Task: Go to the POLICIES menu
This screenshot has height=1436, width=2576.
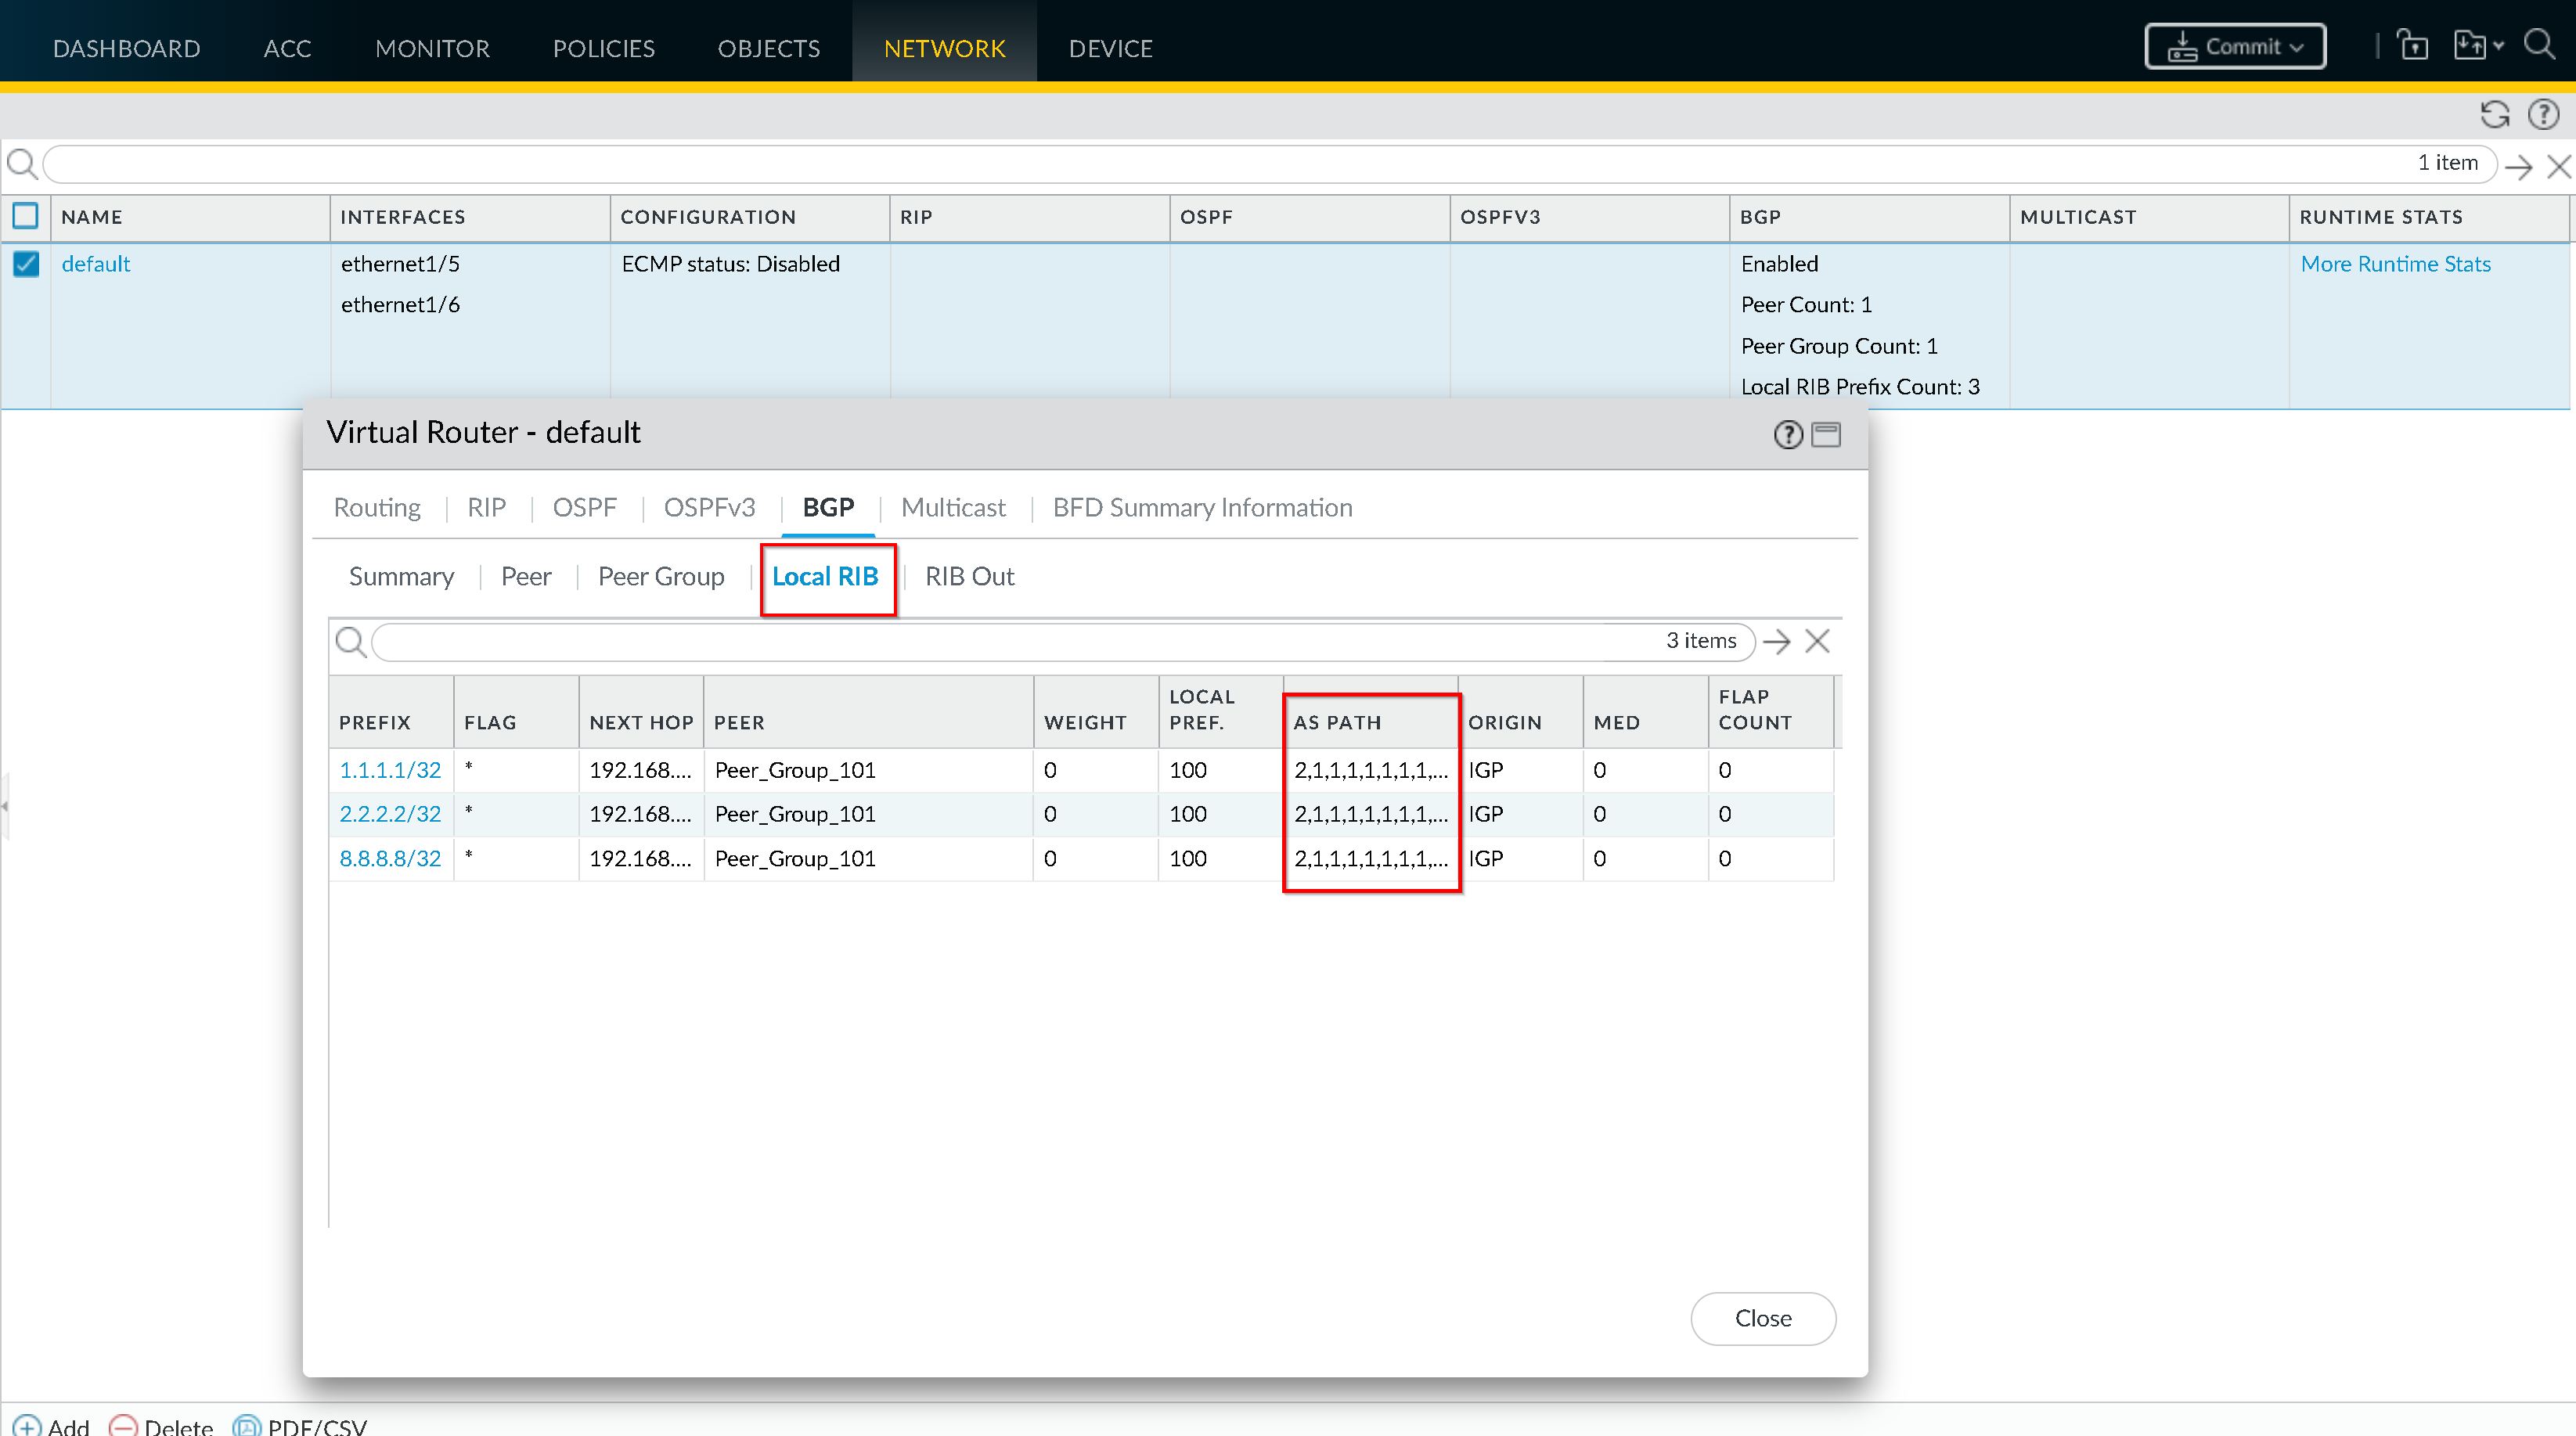Action: point(603,48)
